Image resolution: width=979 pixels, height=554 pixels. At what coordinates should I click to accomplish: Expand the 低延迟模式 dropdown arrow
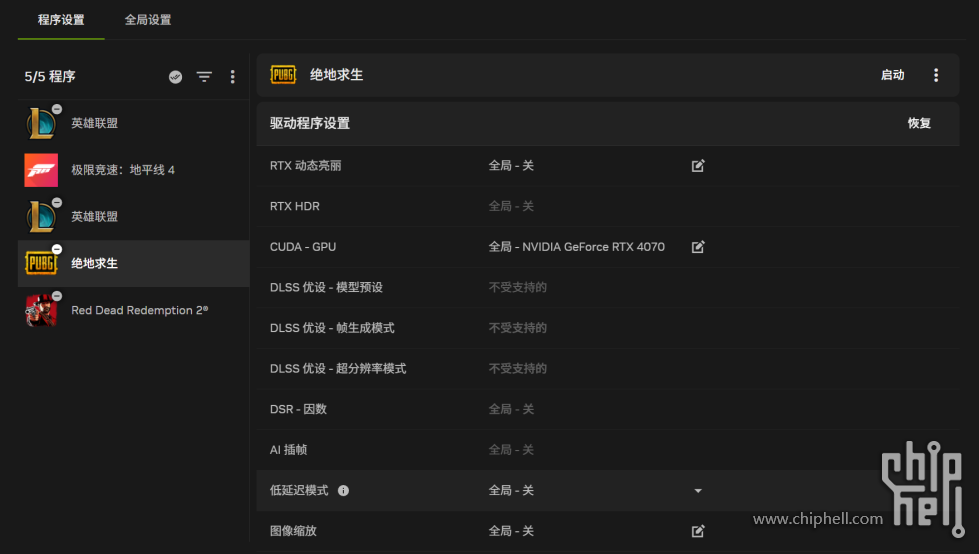[x=698, y=491]
